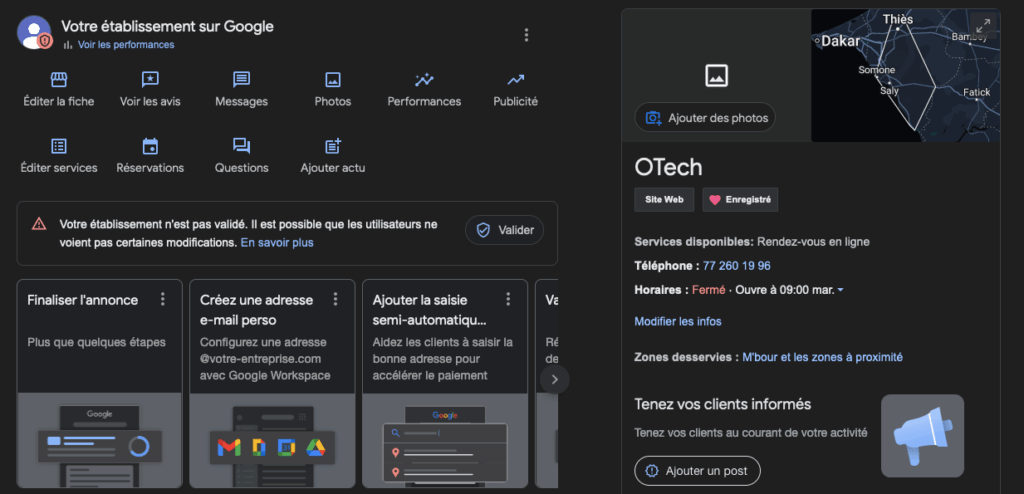This screenshot has height=494, width=1024.
Task: Open Voir les avis star icon
Action: coord(150,80)
